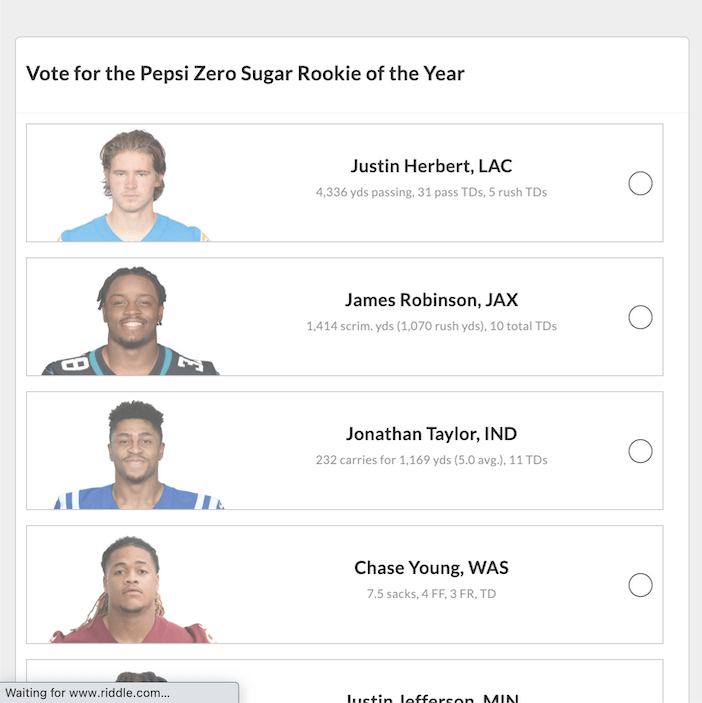Click Chase Young's player headshot
The width and height of the screenshot is (702, 703).
click(x=132, y=589)
